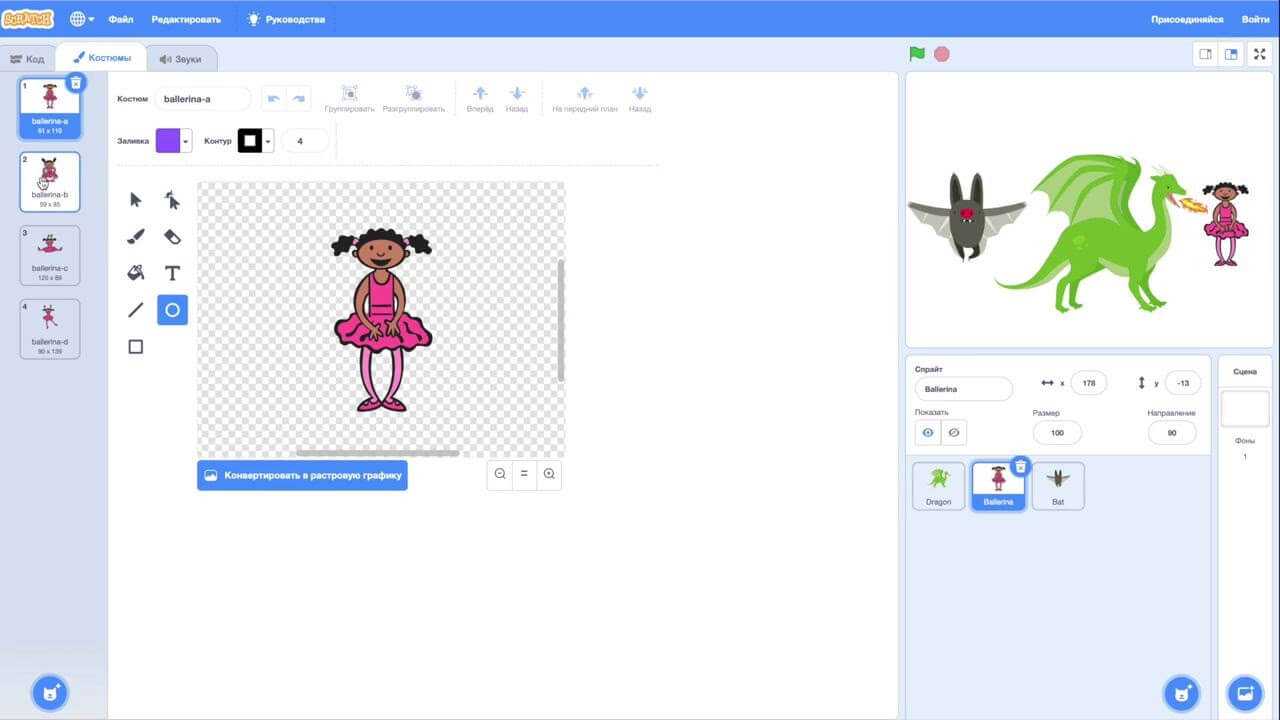Image resolution: width=1280 pixels, height=720 pixels.
Task: Switch to small stage layout
Action: point(1205,55)
